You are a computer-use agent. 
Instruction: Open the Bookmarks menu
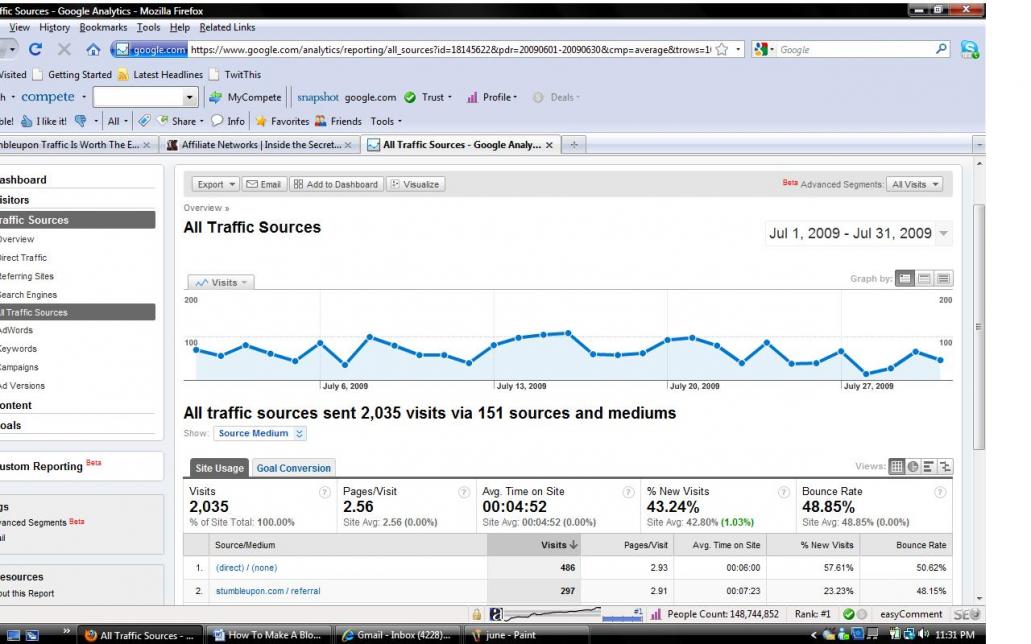click(103, 28)
